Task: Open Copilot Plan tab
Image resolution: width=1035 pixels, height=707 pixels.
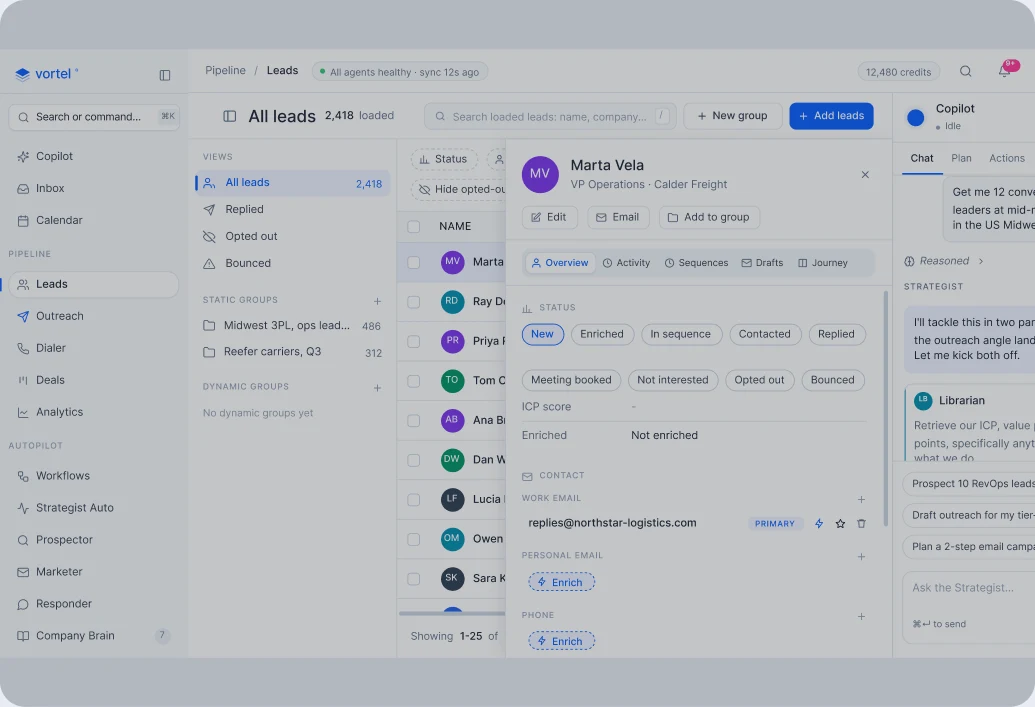Action: tap(961, 158)
